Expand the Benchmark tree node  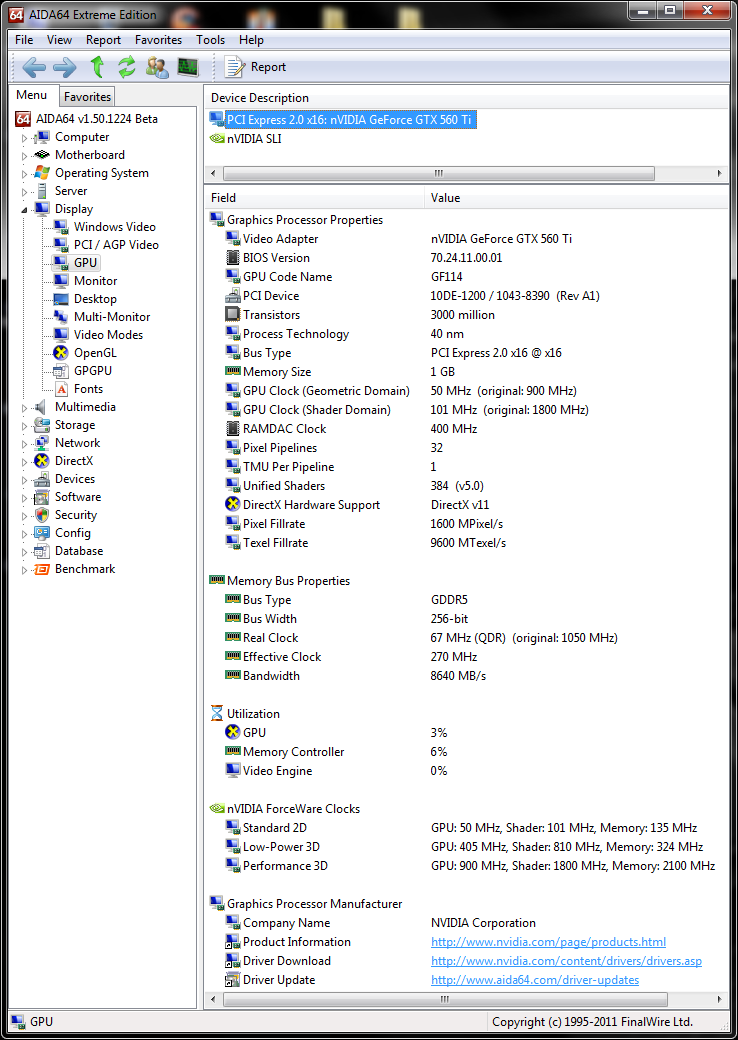pos(25,570)
